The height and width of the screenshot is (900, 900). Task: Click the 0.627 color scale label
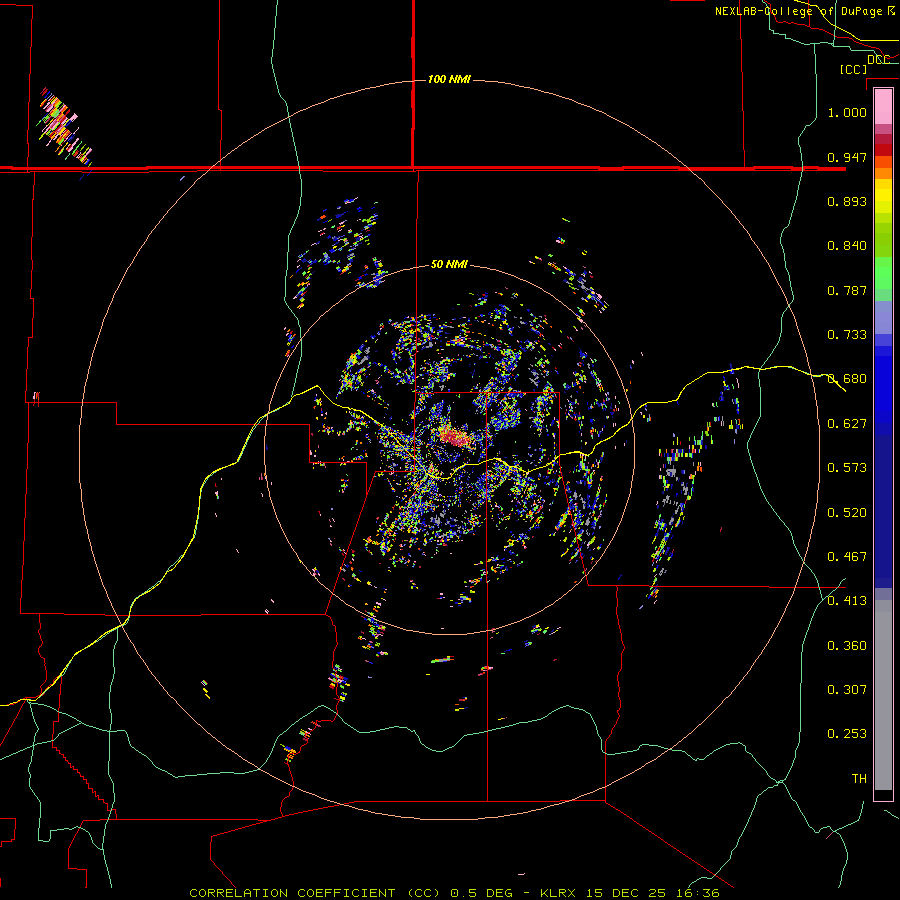click(x=847, y=424)
